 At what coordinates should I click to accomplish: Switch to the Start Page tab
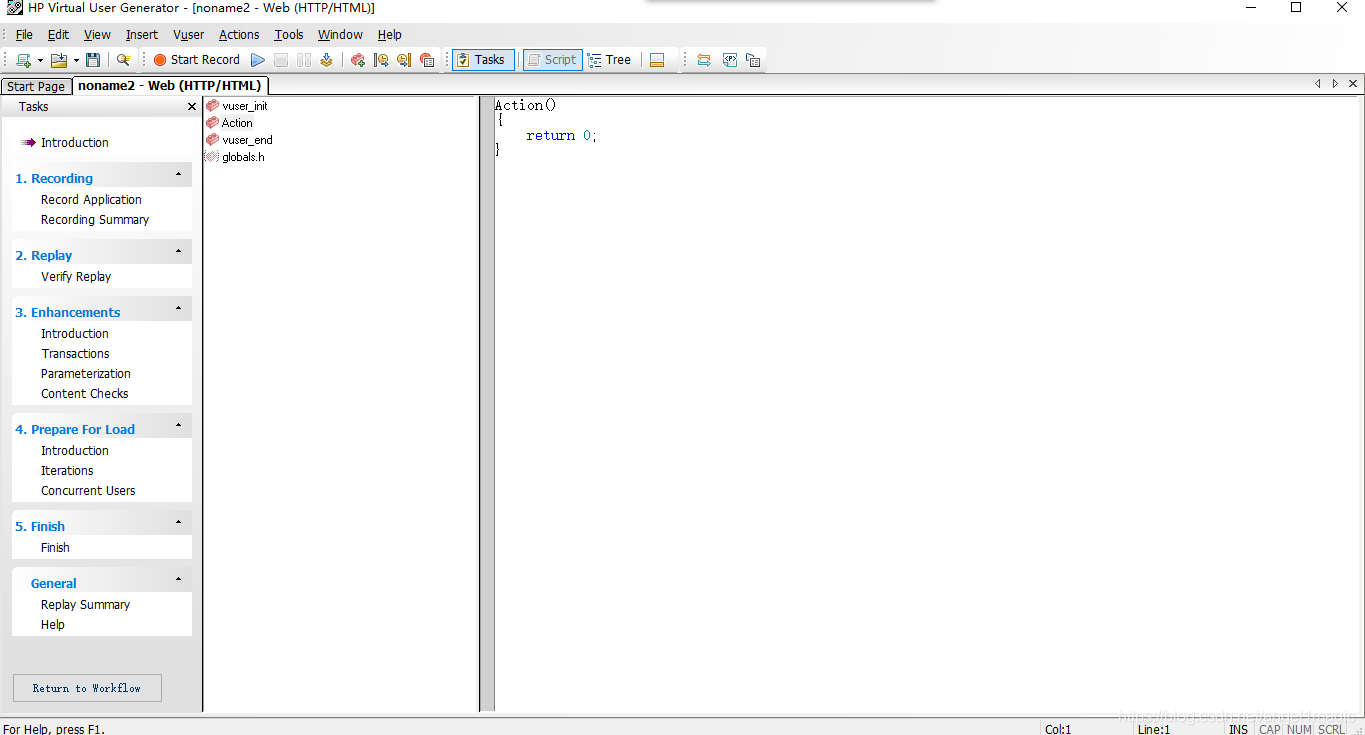pos(36,87)
